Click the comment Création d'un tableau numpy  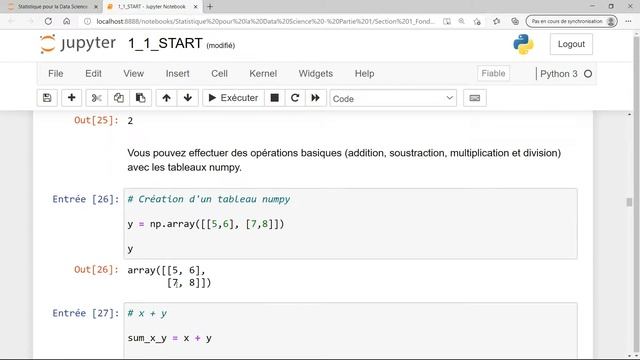point(209,199)
